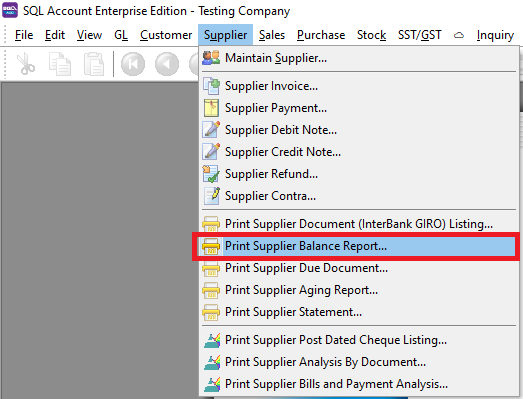Choose Supplier Invoice... menu entry
This screenshot has width=523, height=399.
(359, 86)
